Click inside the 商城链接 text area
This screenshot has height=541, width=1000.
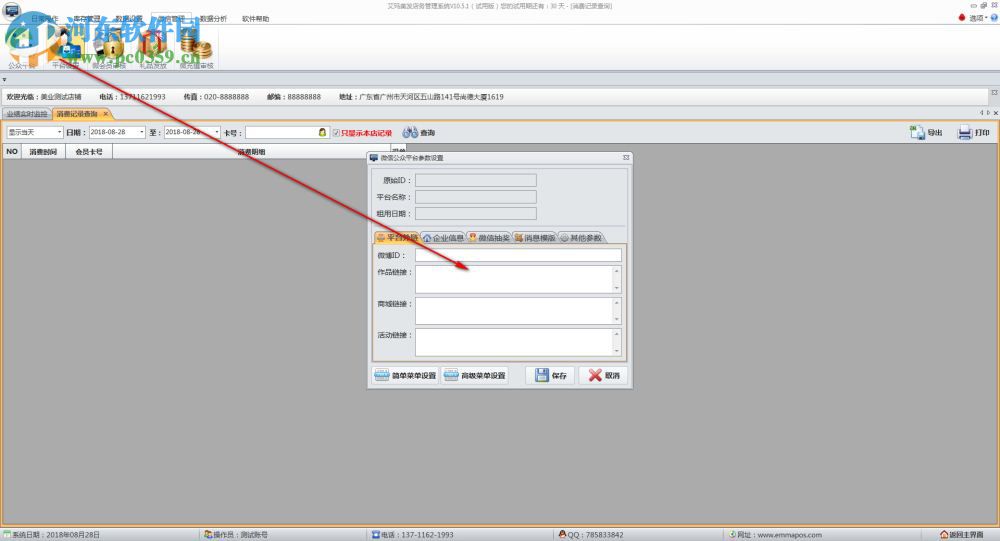click(x=513, y=311)
